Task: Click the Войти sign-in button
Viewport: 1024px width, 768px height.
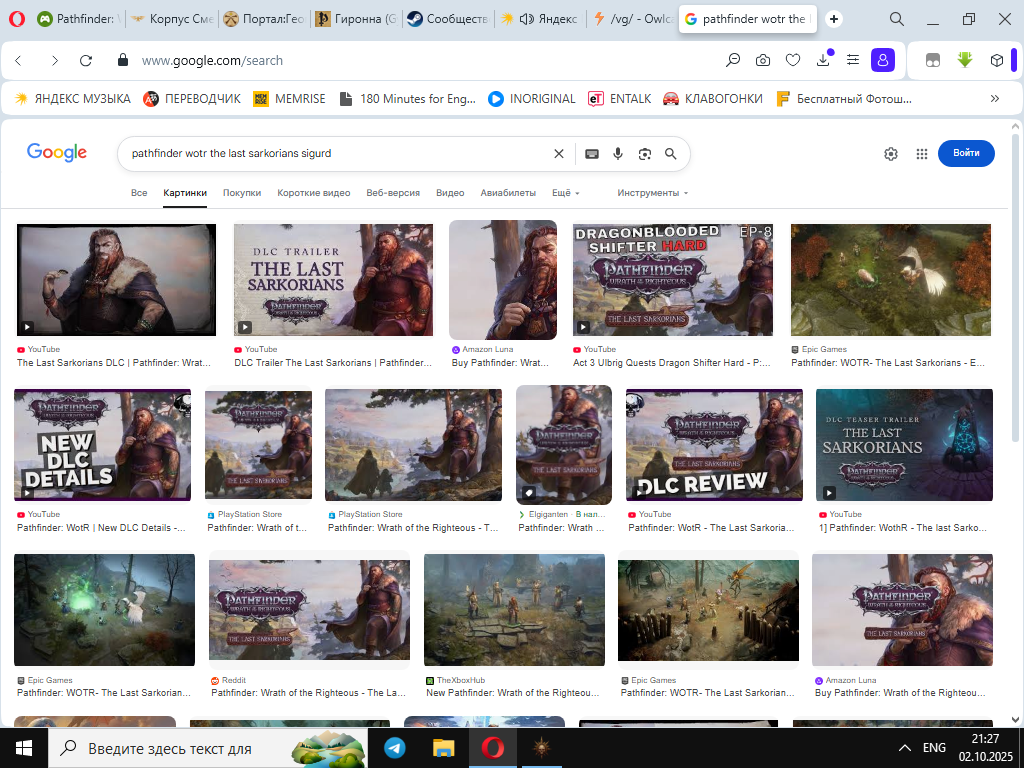Action: tap(966, 153)
